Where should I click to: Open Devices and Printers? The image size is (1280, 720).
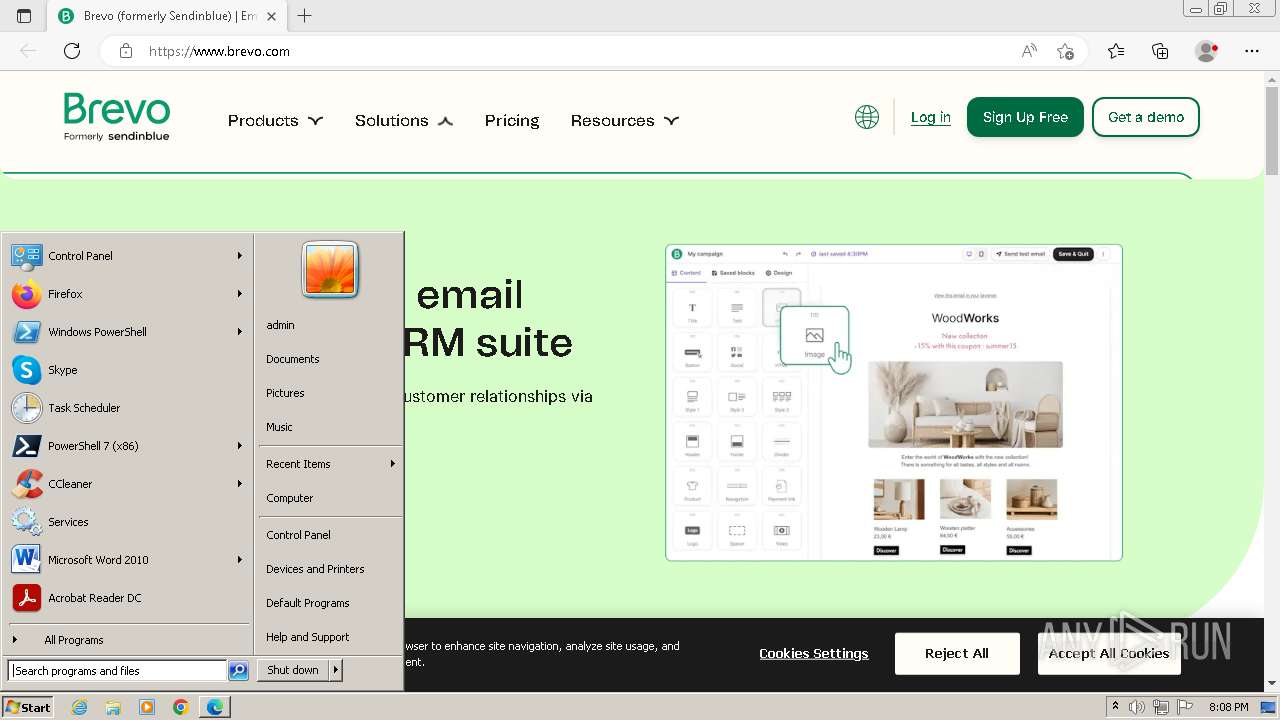pyautogui.click(x=330, y=569)
